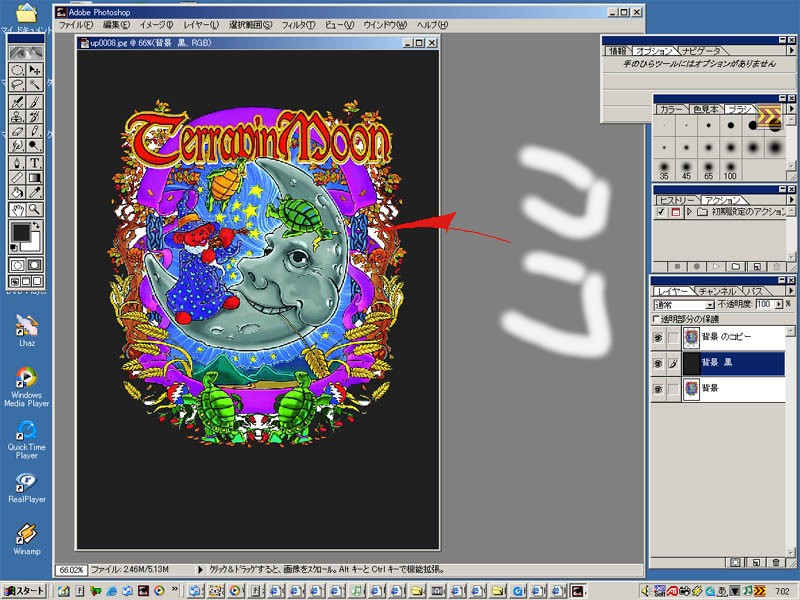The height and width of the screenshot is (600, 800).
Task: Select the Pen tool
Action: click(17, 163)
